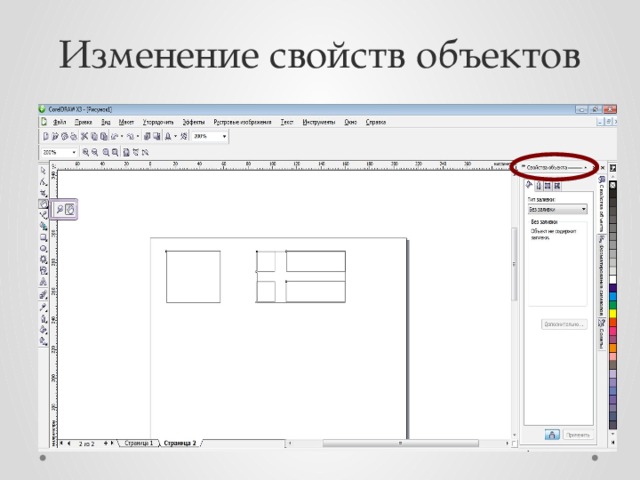The image size is (640, 480).
Task: Switch to Страница 1 page tab
Action: (x=138, y=443)
